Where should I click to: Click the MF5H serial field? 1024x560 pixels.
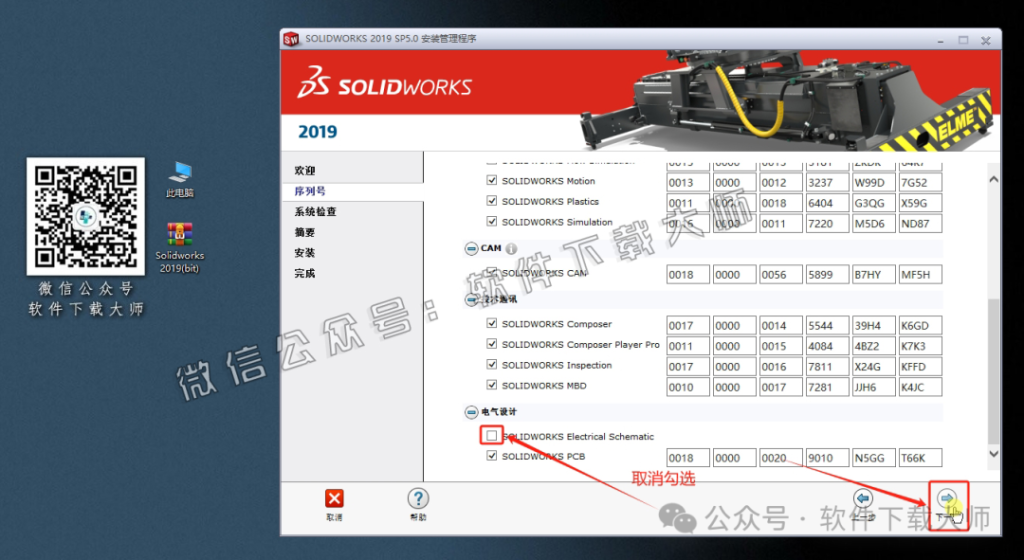(921, 275)
